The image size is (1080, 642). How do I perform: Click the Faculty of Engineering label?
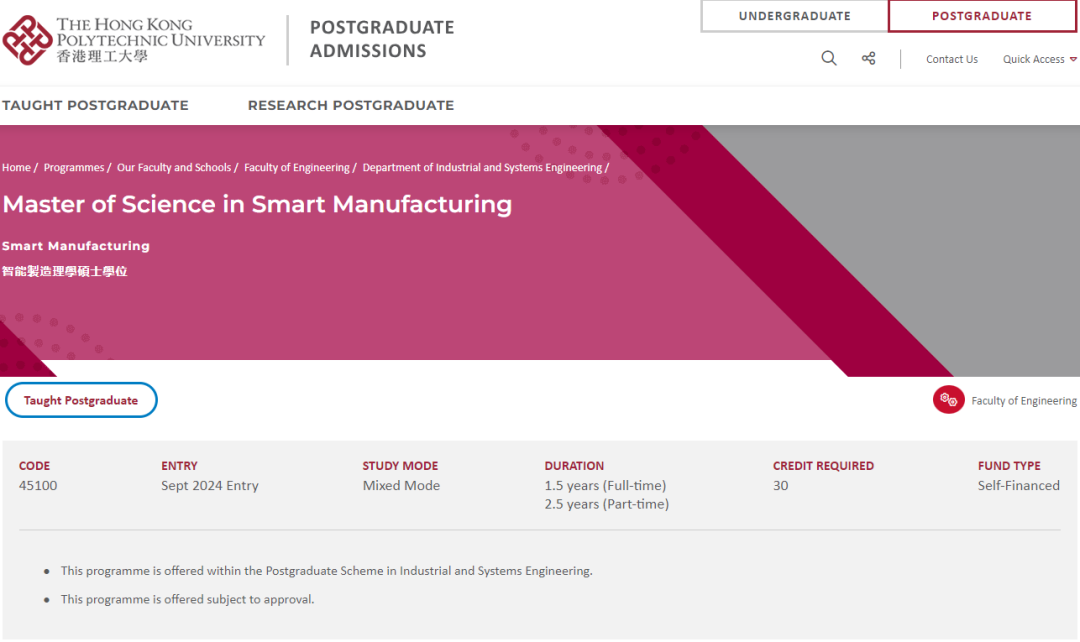[x=1024, y=401]
